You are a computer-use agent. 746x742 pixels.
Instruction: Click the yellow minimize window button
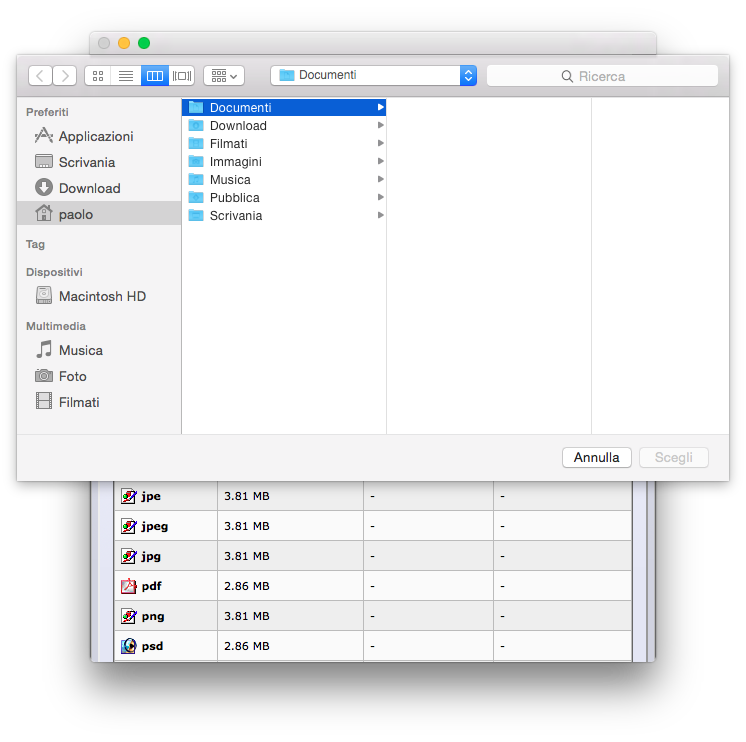click(124, 43)
